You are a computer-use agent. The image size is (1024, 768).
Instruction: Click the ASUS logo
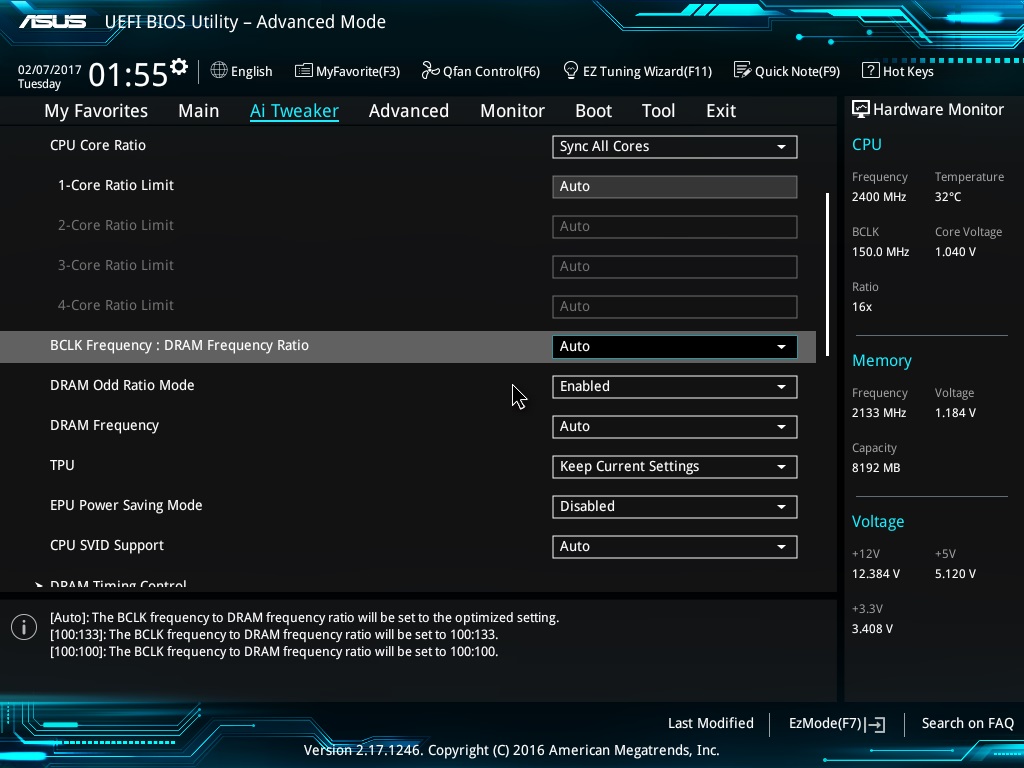tap(52, 22)
